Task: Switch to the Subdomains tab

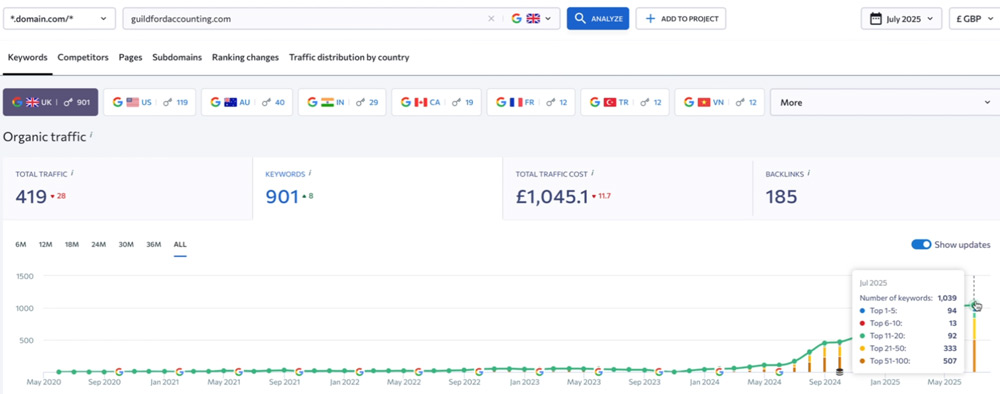Action: tap(177, 57)
